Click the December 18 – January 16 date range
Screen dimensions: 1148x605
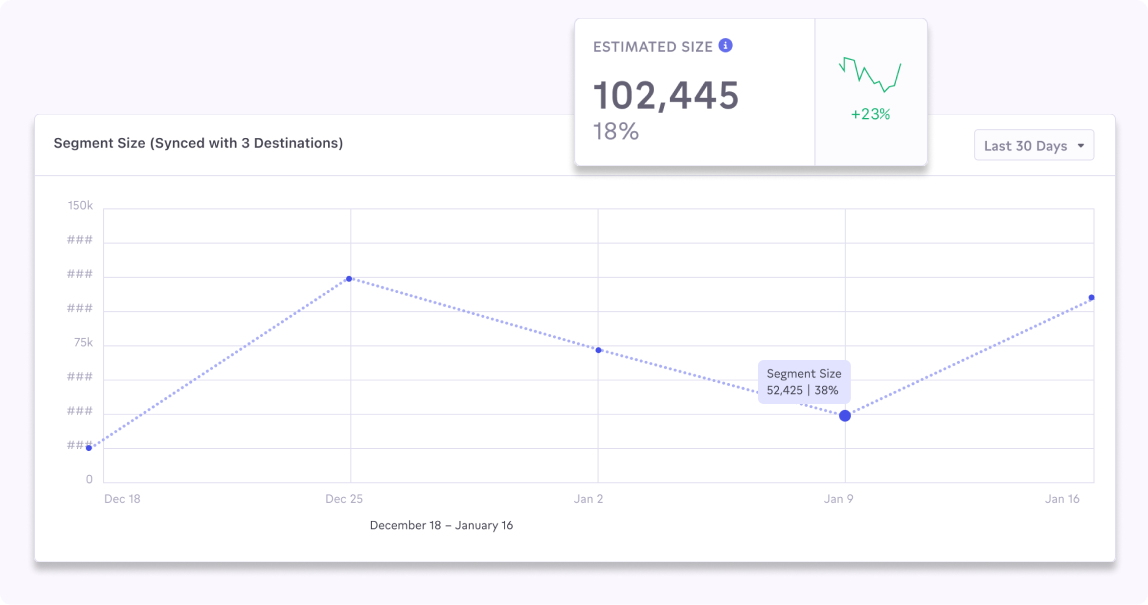tap(441, 525)
